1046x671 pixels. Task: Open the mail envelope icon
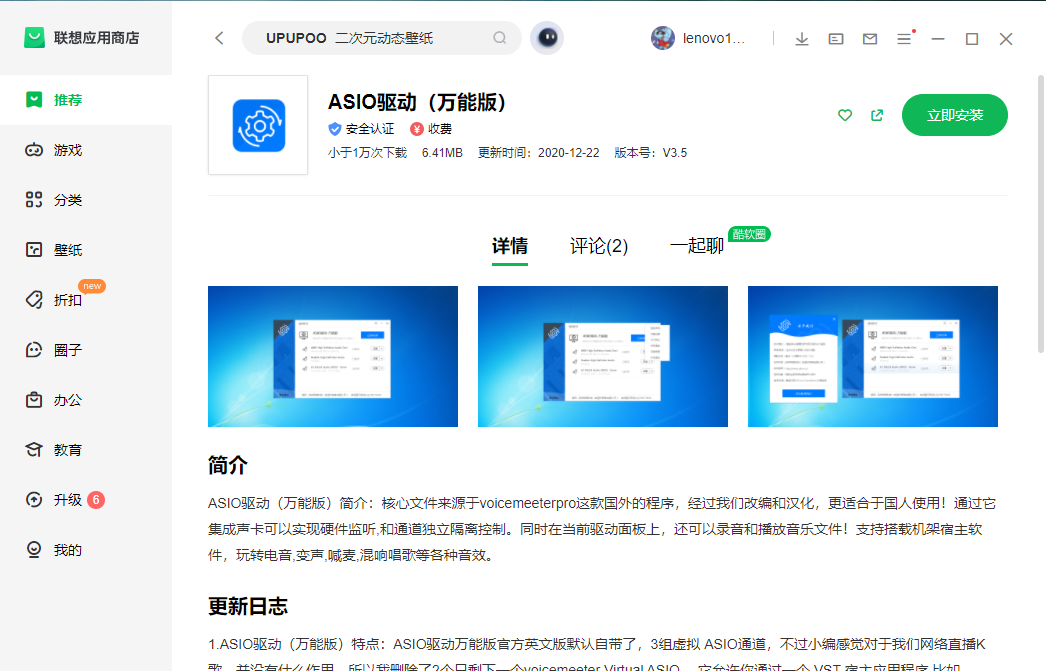point(870,39)
